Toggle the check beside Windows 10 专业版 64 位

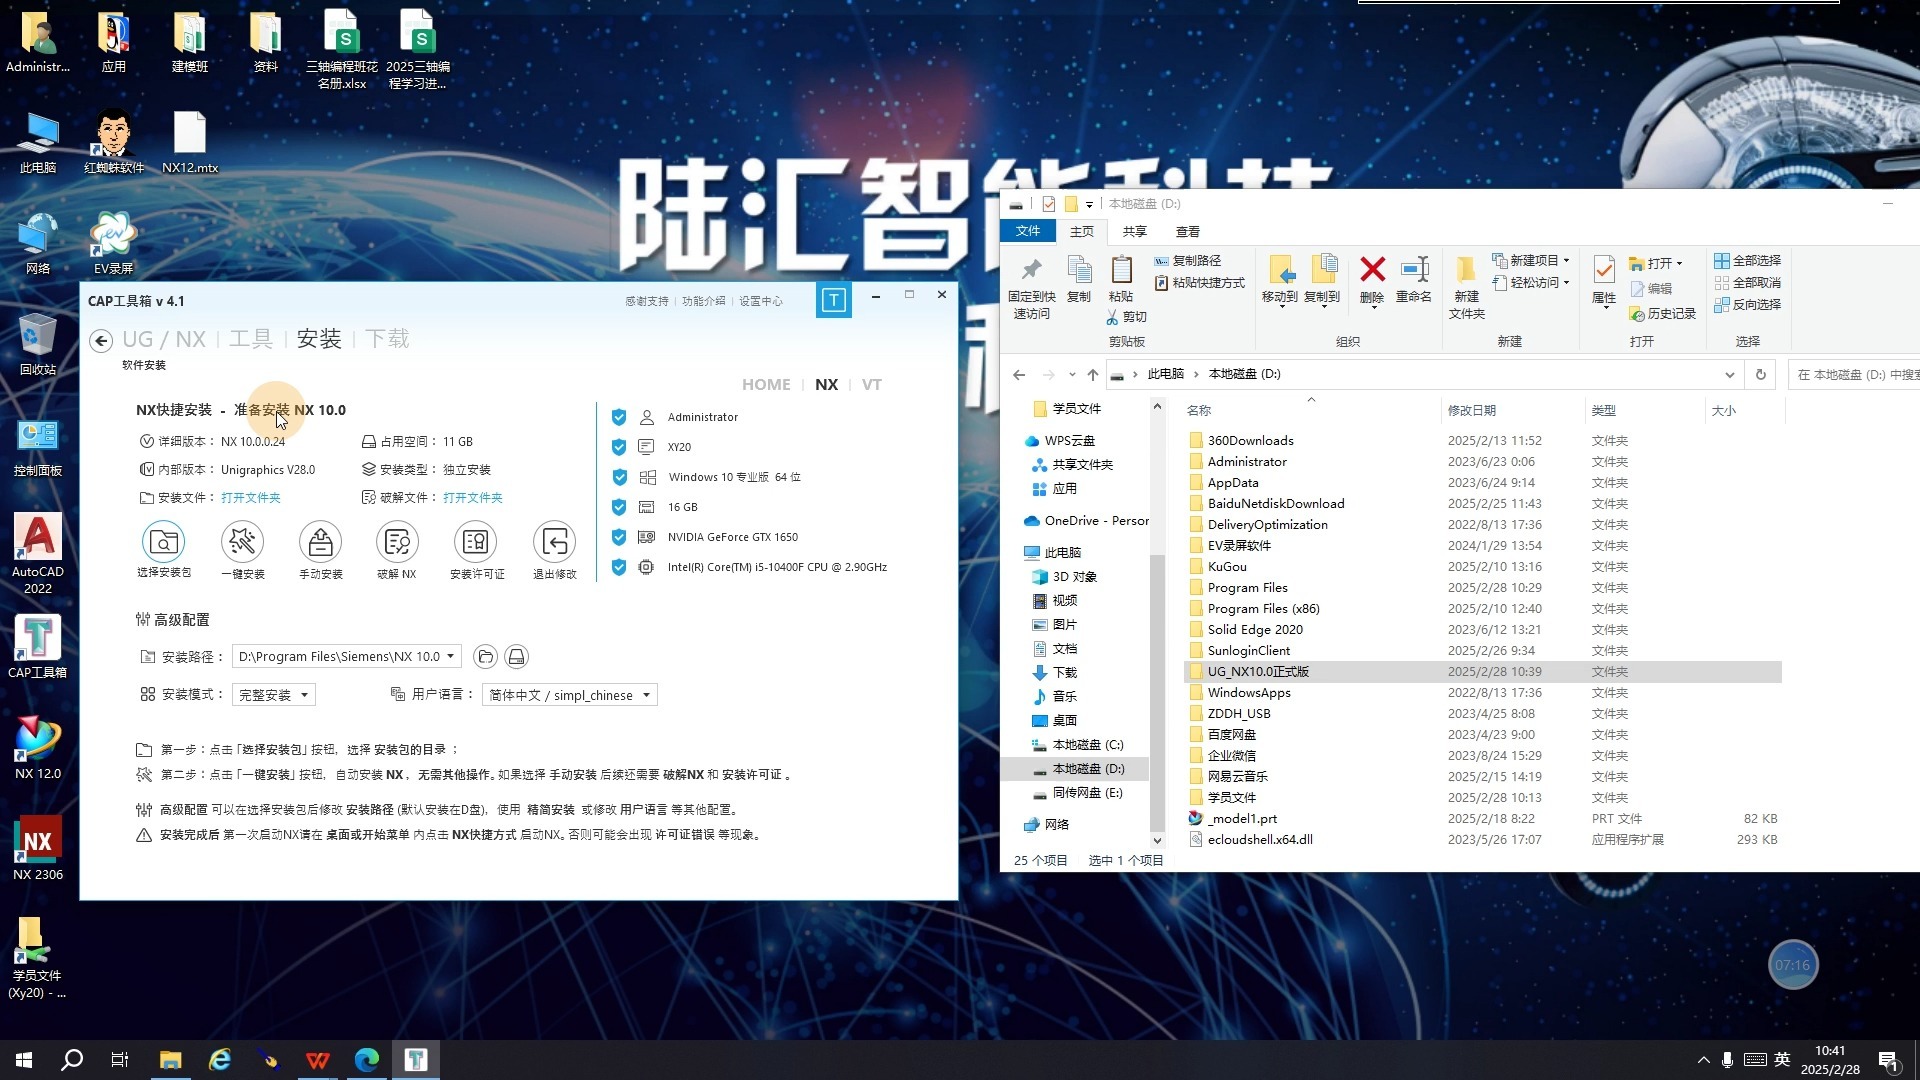[x=619, y=477]
